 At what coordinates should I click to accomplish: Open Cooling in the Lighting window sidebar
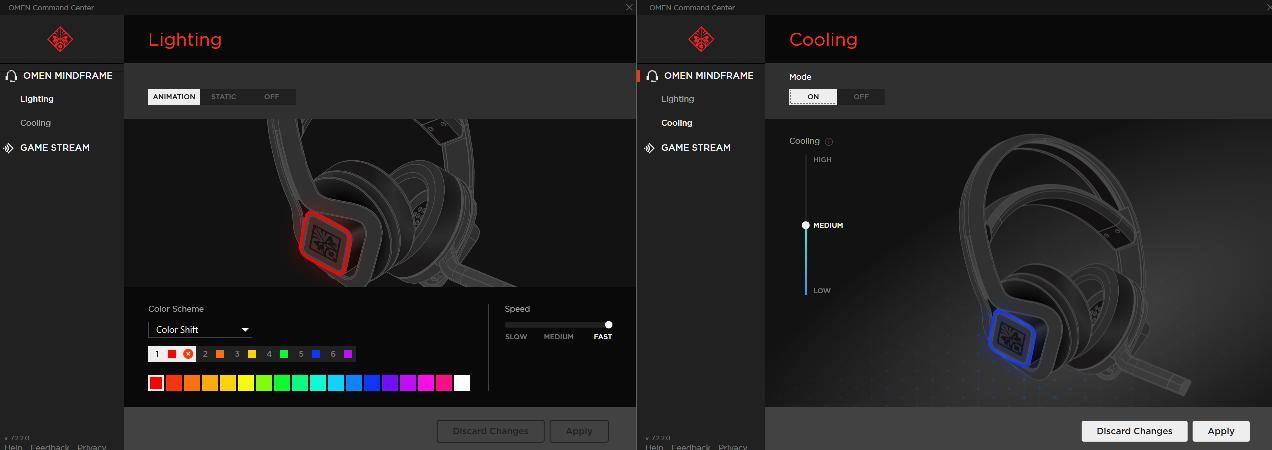click(35, 123)
